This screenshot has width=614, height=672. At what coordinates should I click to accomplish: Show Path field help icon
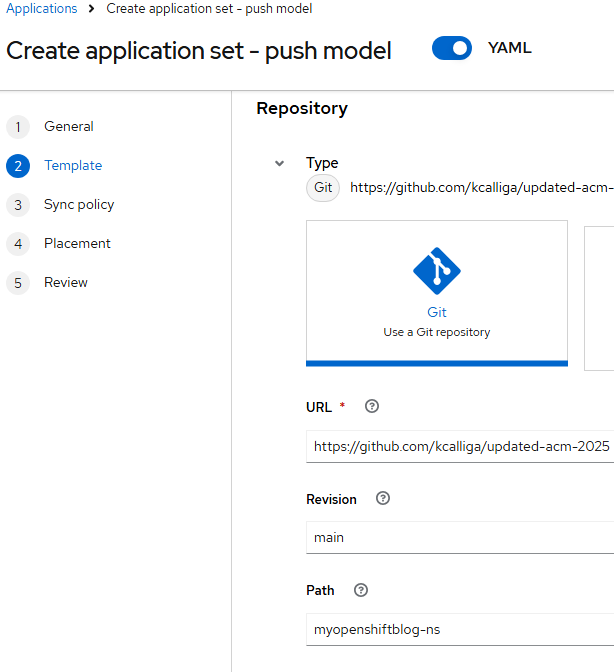tap(361, 590)
